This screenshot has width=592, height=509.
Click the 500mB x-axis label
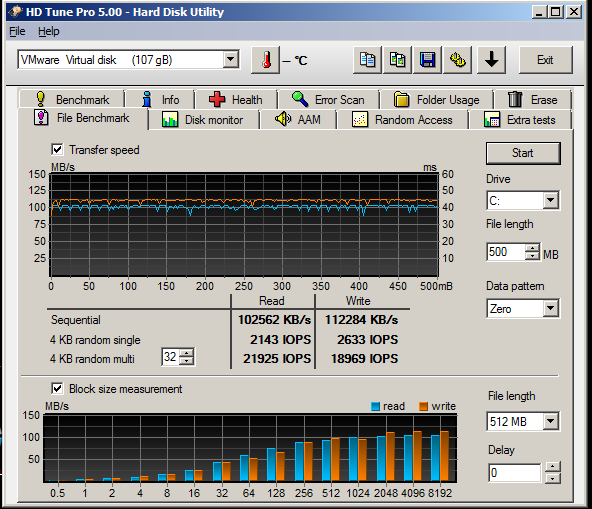pos(436,286)
